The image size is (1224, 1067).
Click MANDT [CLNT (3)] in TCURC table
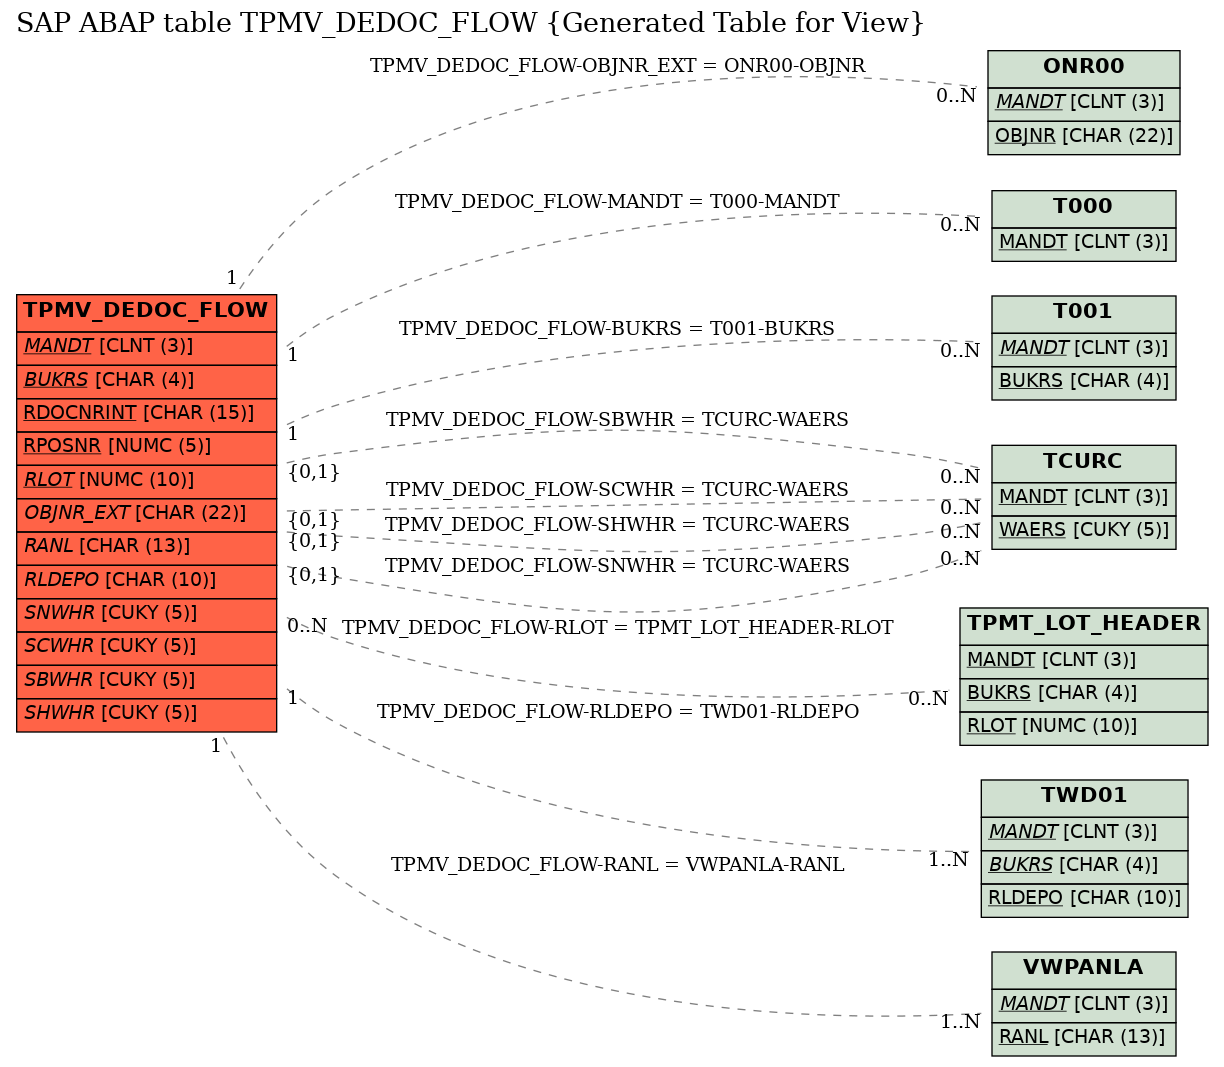coord(1084,498)
